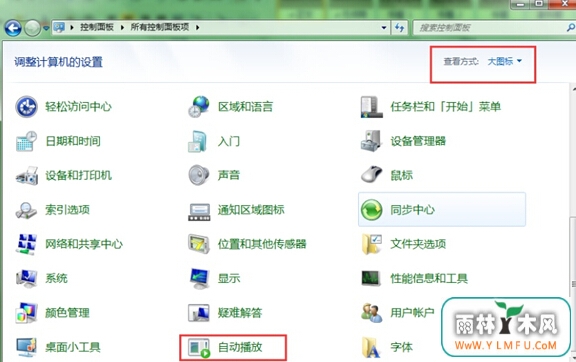Open the 用户帐户 people icon
This screenshot has height=362, width=576.
[371, 313]
